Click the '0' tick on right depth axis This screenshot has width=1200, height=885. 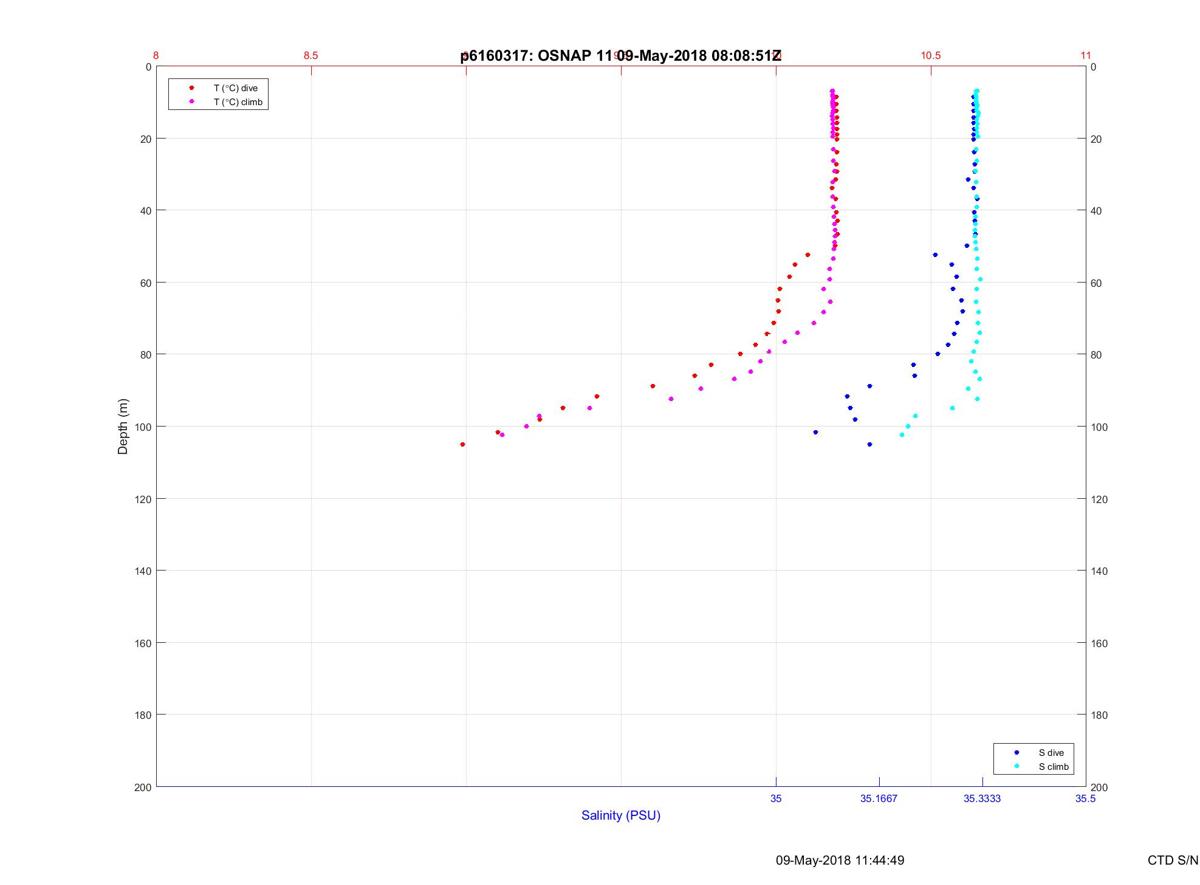pos(1094,67)
